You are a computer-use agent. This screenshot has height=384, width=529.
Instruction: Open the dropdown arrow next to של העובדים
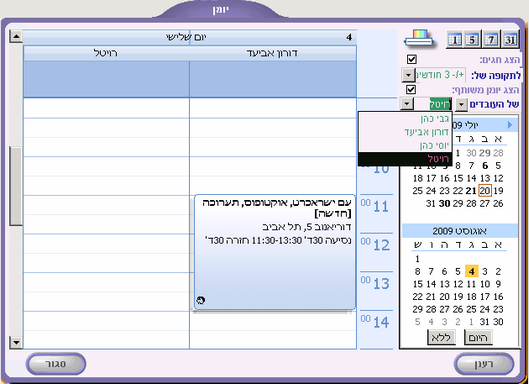[461, 105]
